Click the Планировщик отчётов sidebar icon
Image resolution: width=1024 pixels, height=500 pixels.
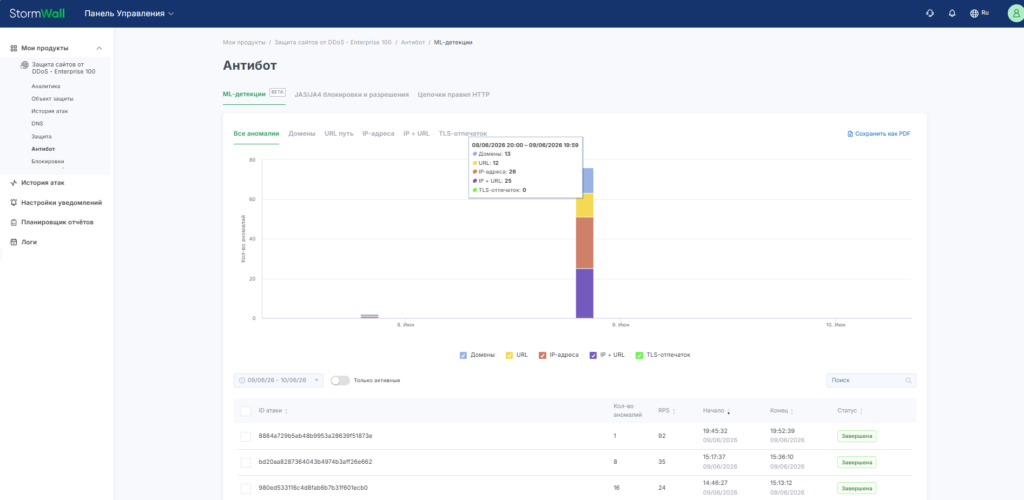pos(14,222)
